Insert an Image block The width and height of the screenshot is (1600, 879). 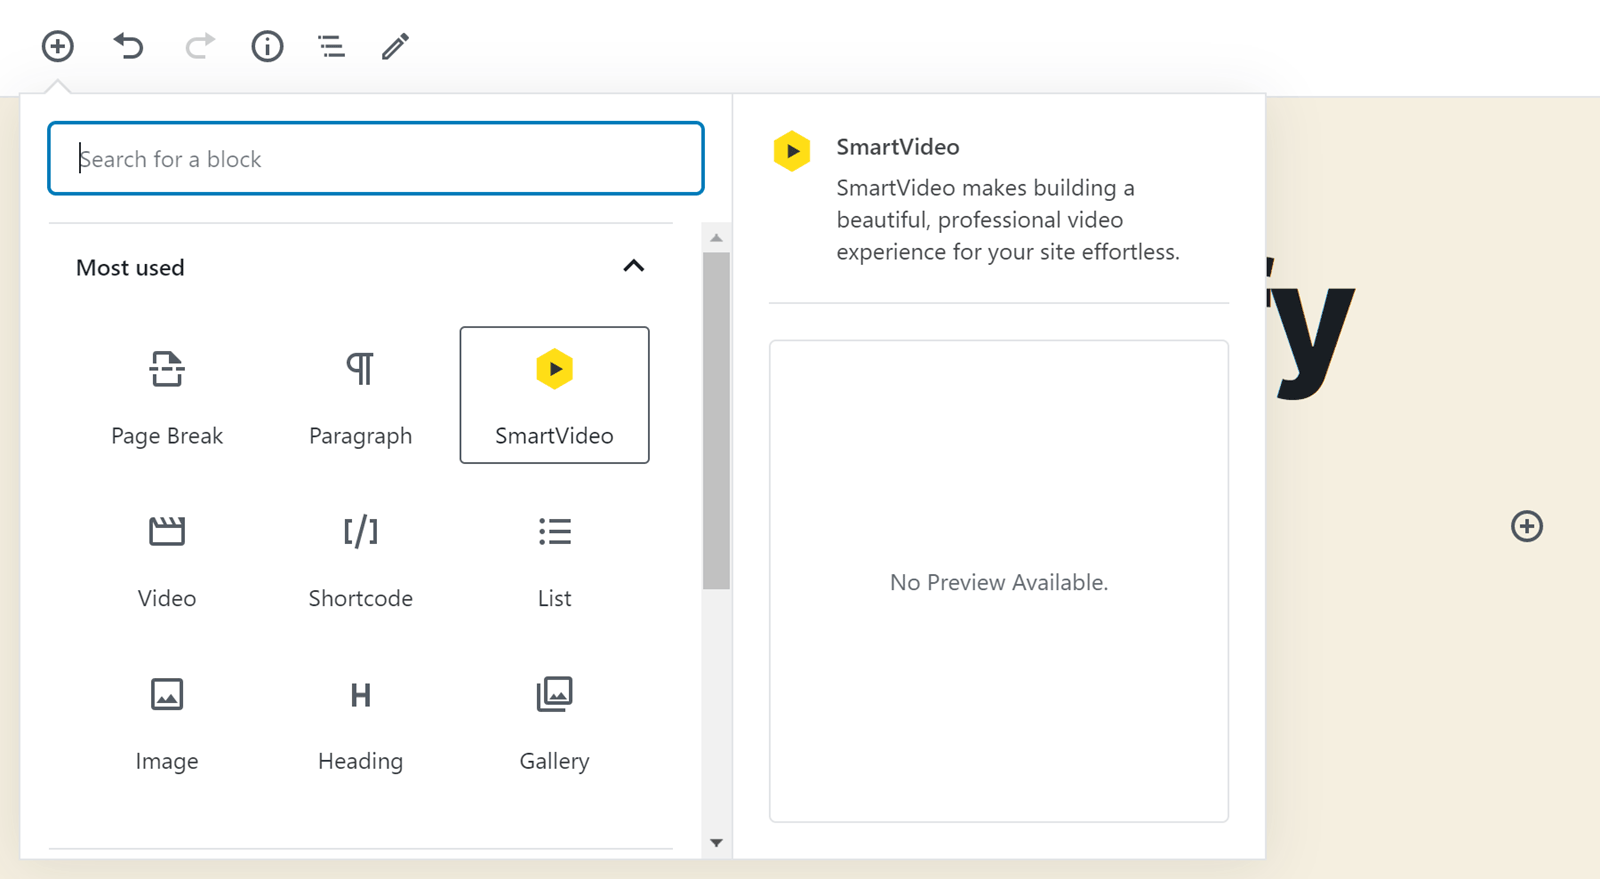pos(167,721)
